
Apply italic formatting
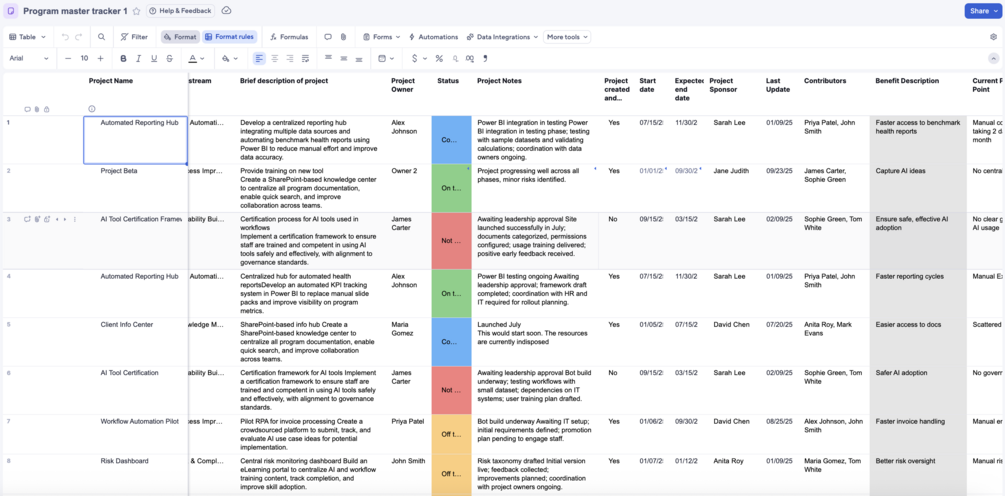coord(138,58)
